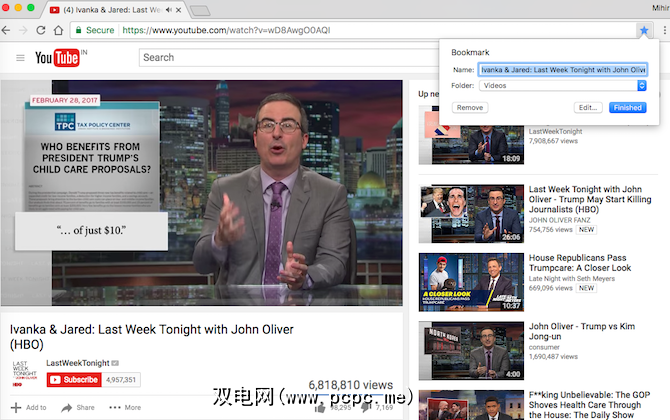Edit the bookmark Name field
670x420 pixels.
(x=562, y=70)
